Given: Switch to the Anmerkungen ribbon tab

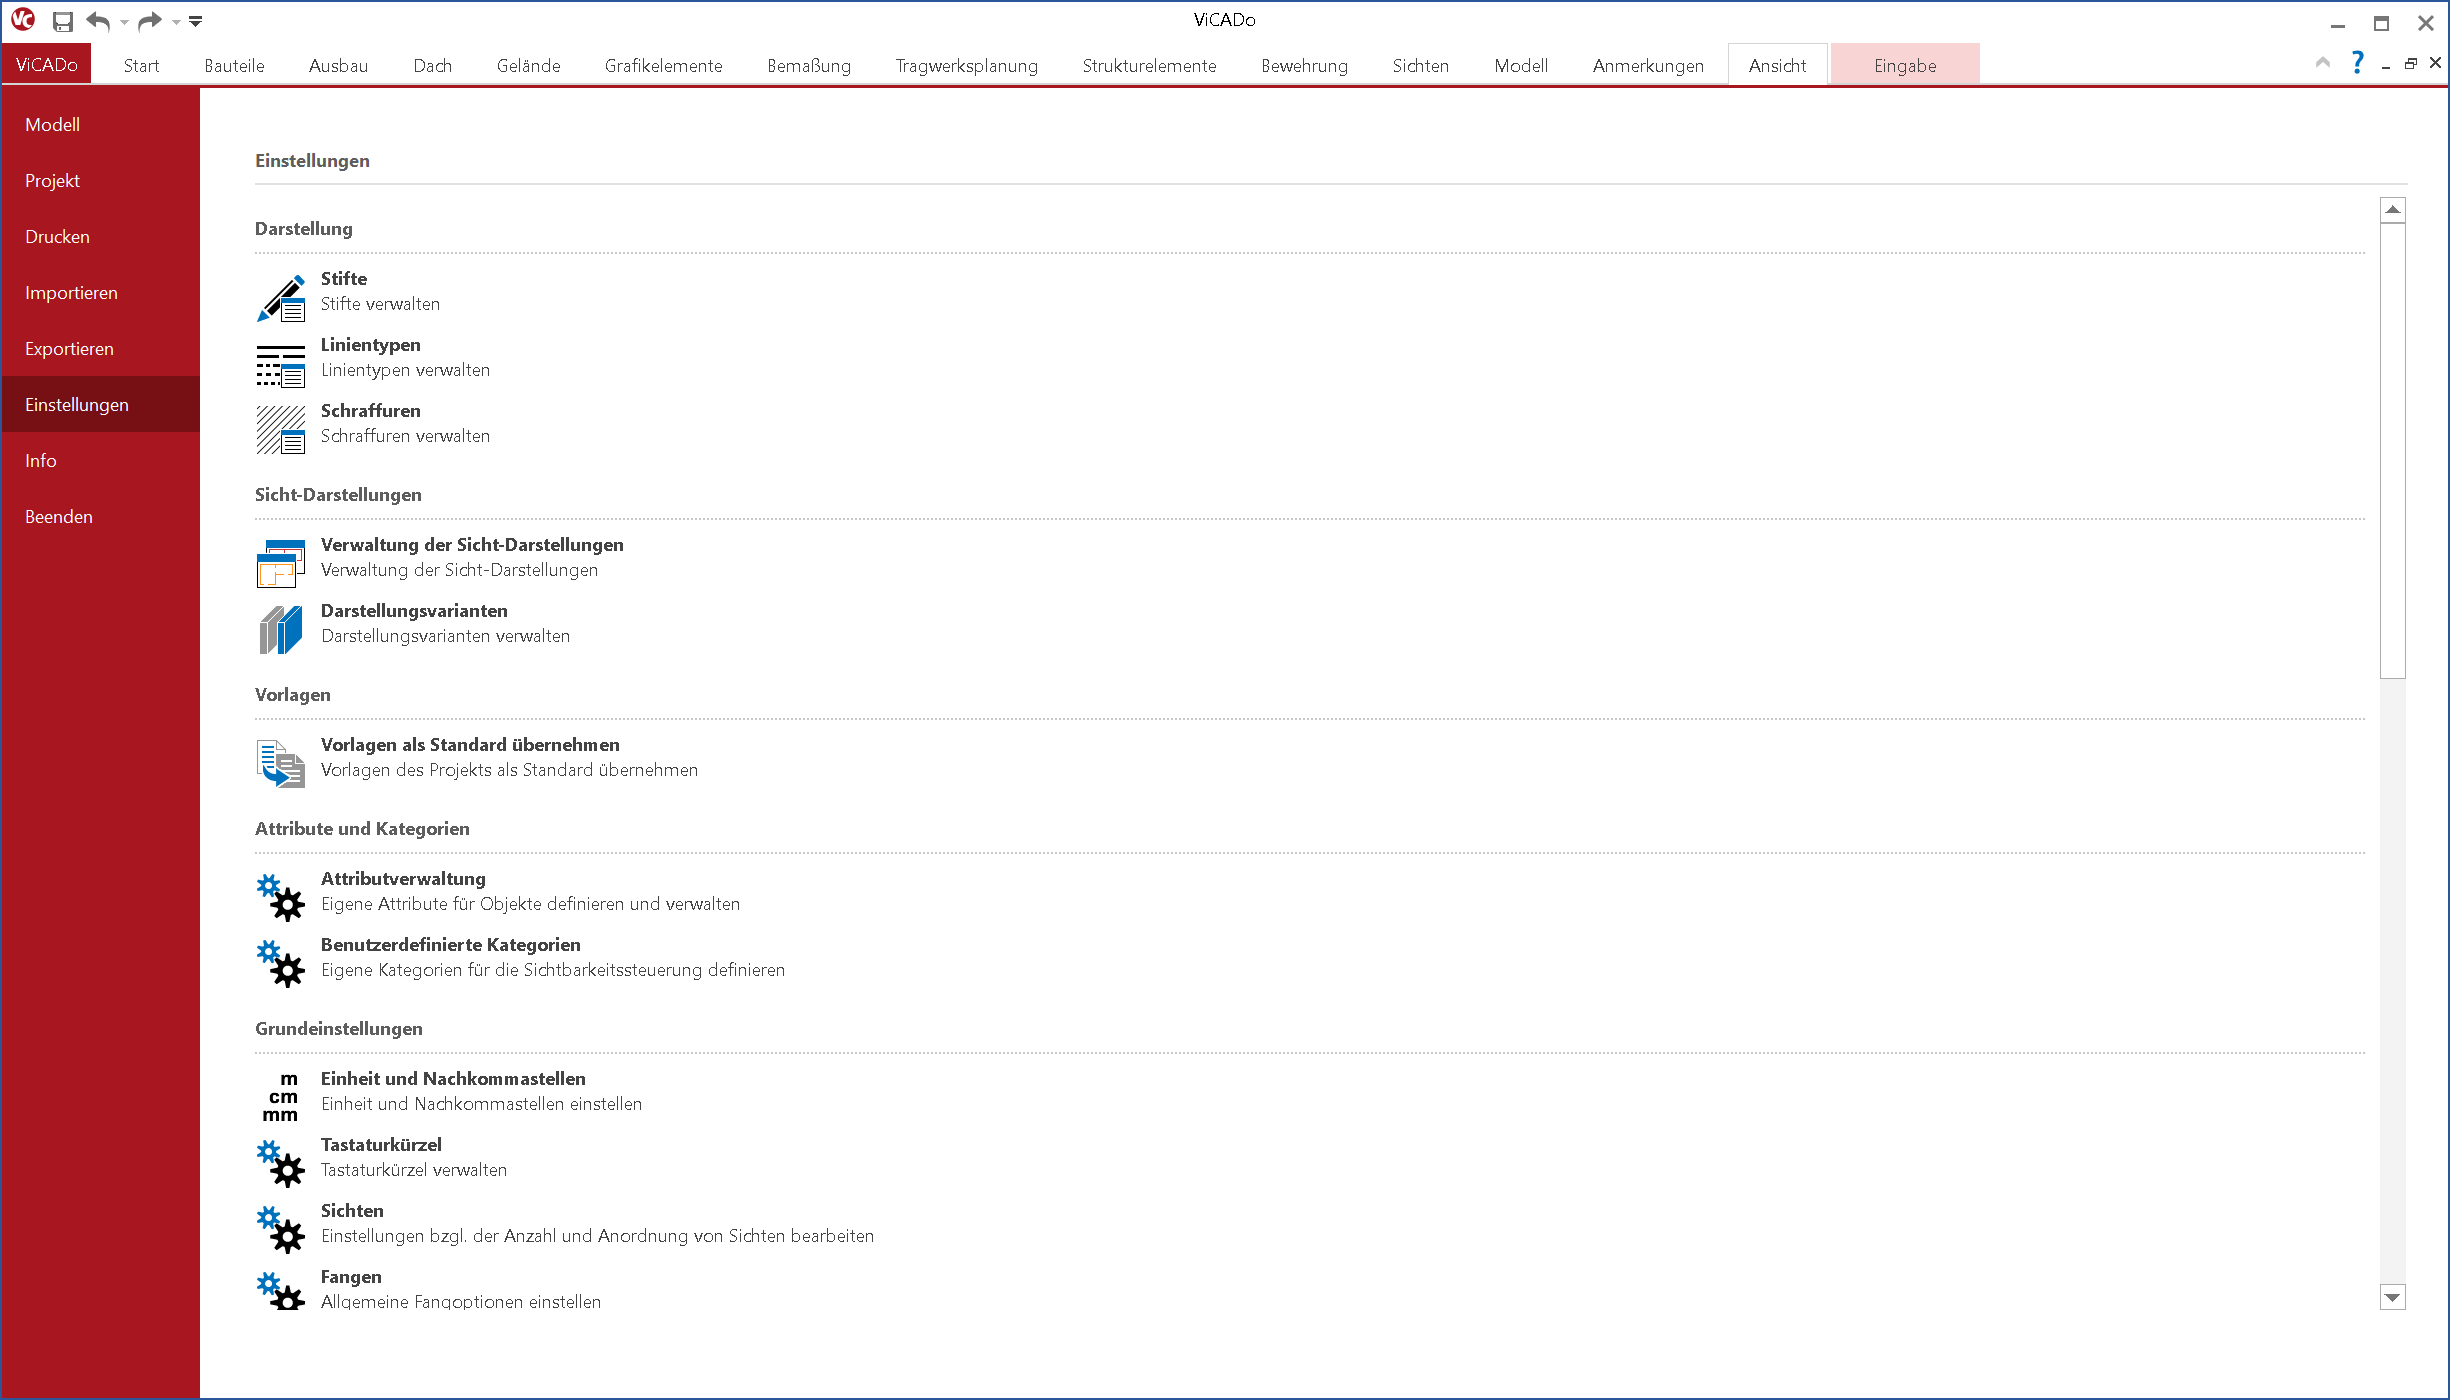Looking at the screenshot, I should tap(1649, 66).
